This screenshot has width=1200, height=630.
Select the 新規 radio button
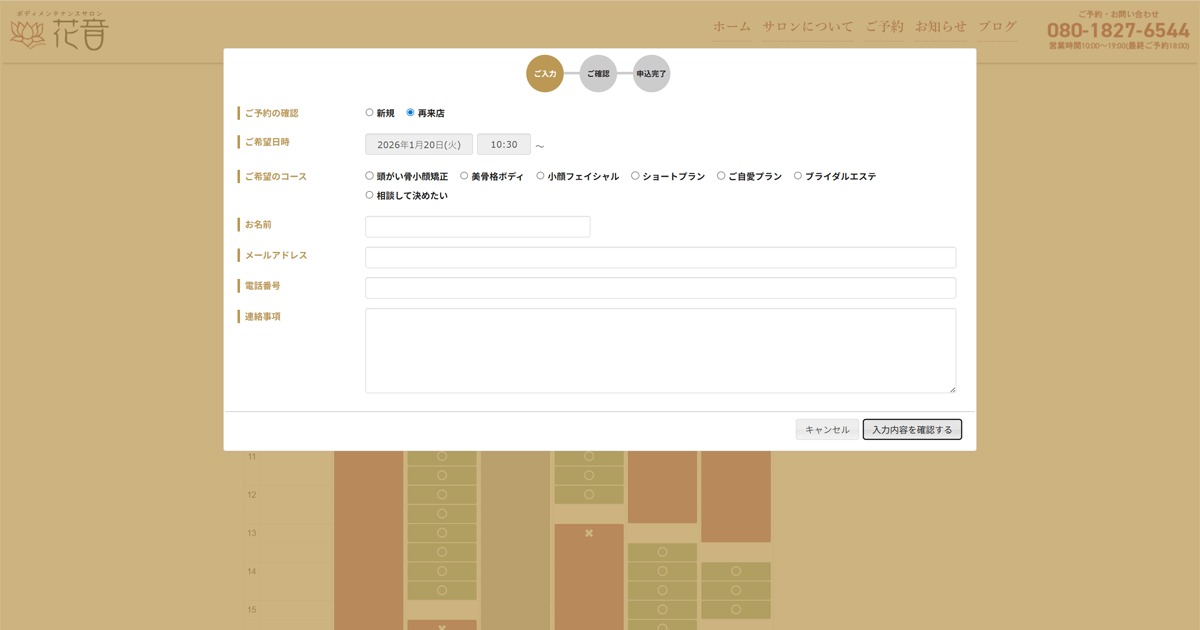(370, 113)
